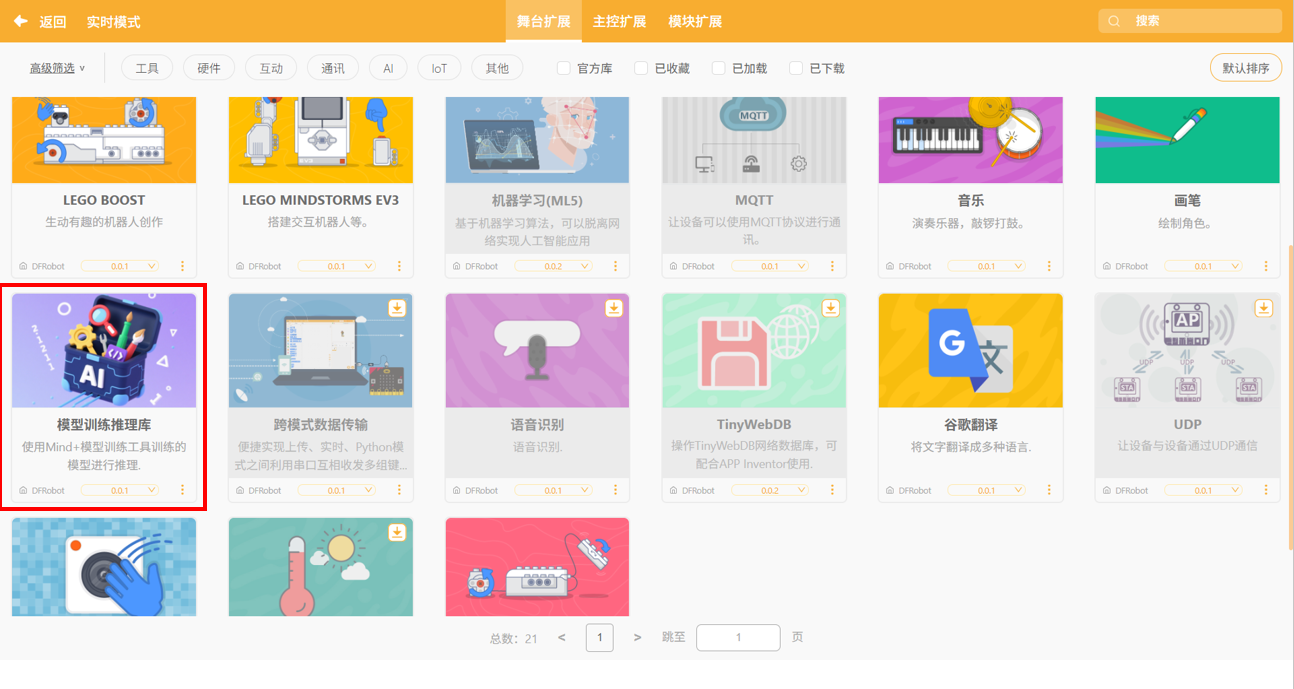Screen dimensions: 1294x689
Task: Filter by the AI category button
Action: point(388,68)
